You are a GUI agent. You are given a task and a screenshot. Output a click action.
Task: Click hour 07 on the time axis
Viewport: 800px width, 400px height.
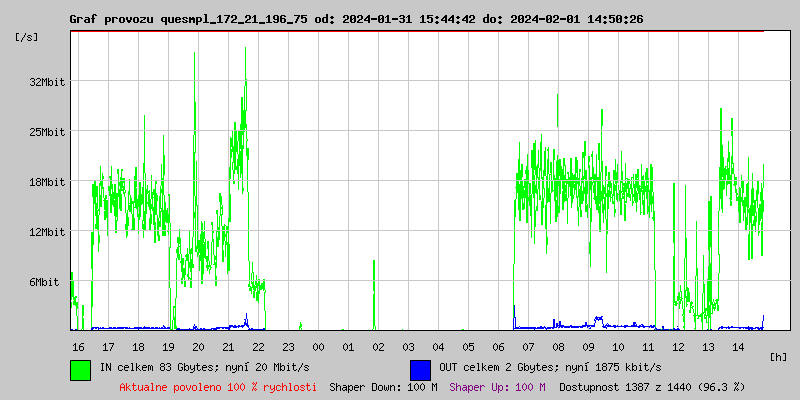coord(528,346)
